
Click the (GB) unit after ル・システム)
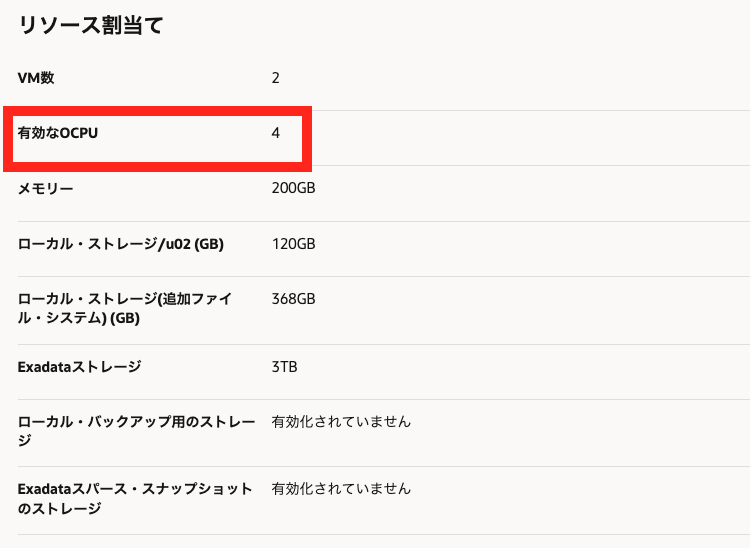coord(122,319)
